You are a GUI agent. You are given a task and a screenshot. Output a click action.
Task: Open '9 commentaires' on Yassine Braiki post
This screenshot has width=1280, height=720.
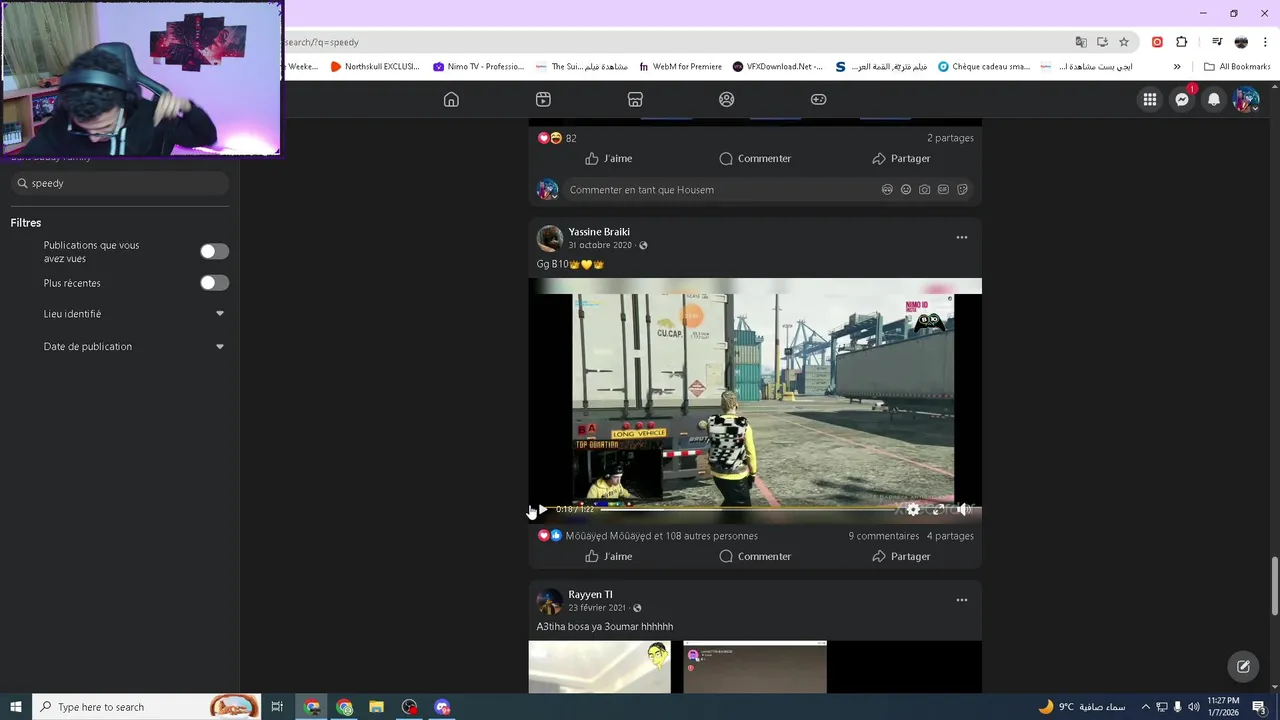[x=884, y=536]
